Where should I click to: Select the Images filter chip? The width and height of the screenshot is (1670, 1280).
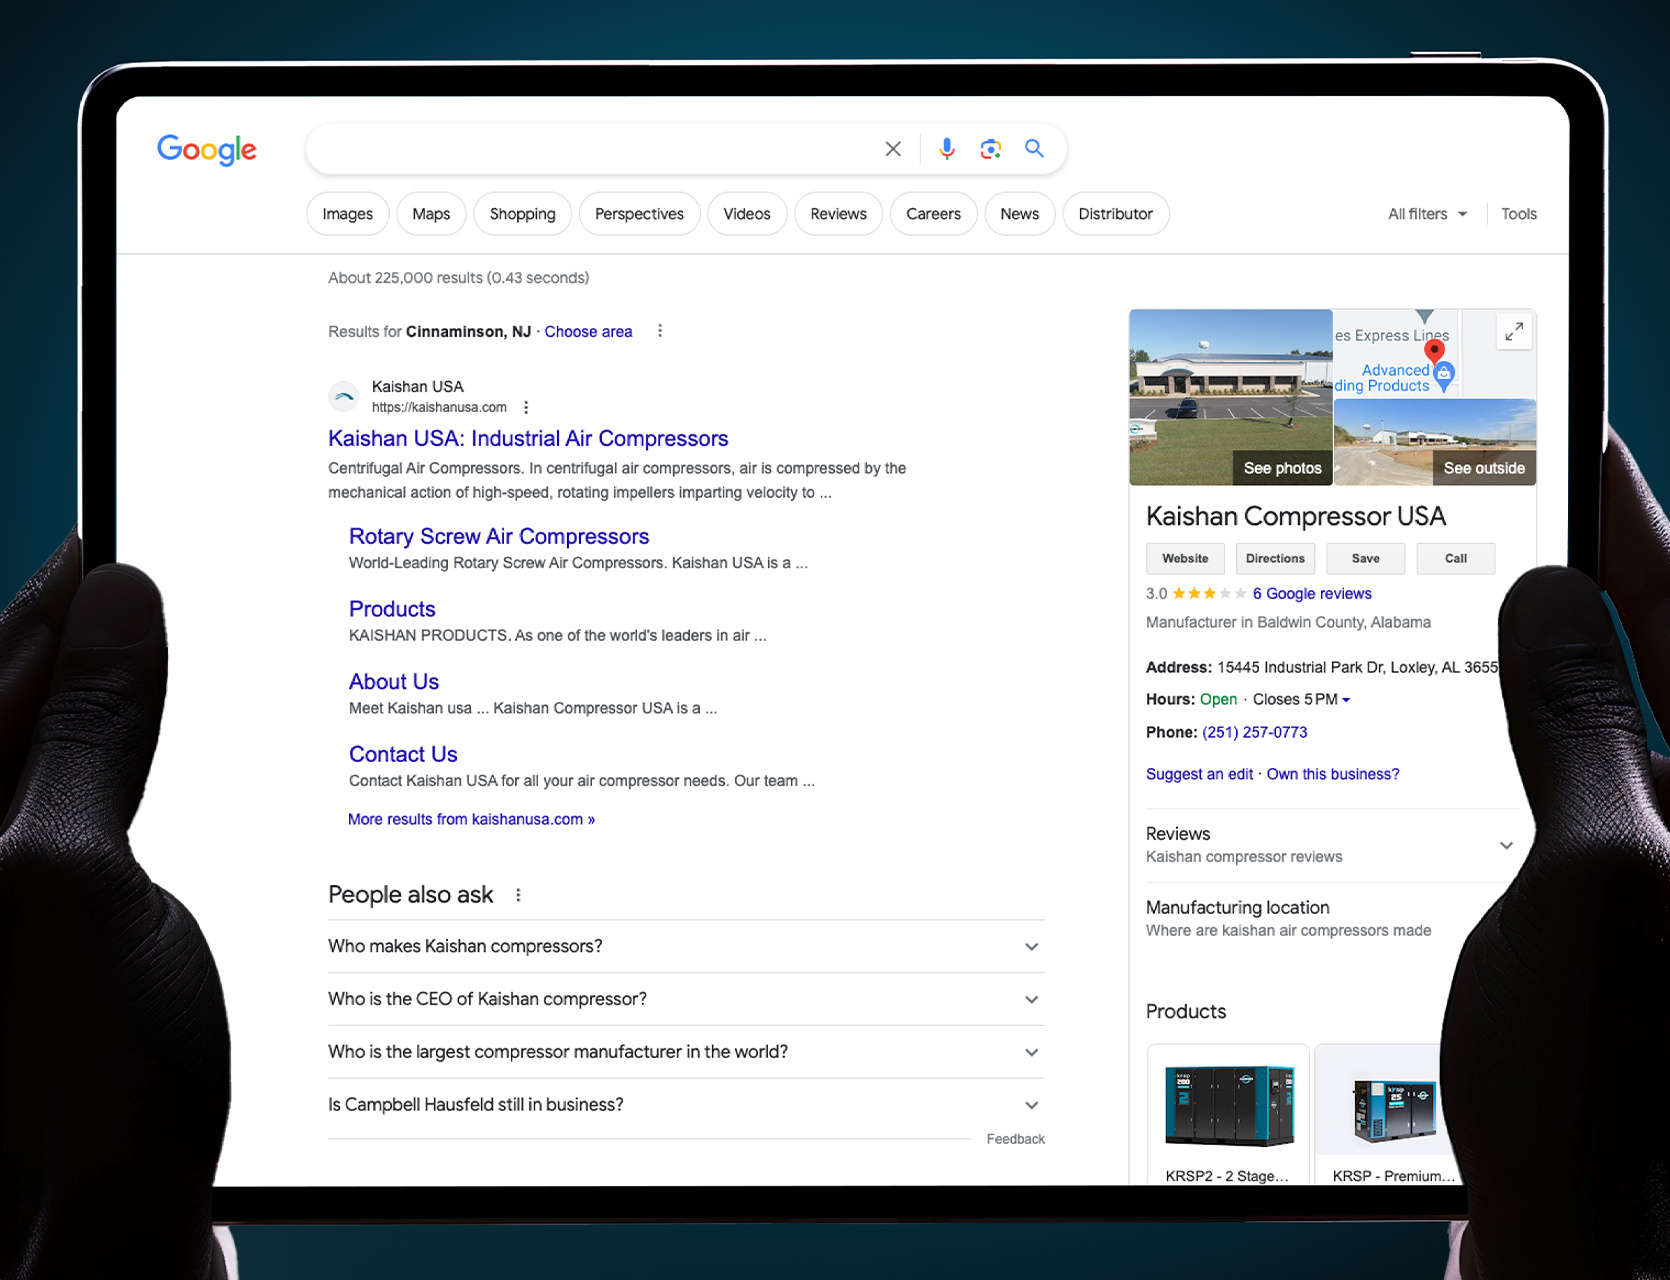[x=347, y=214]
